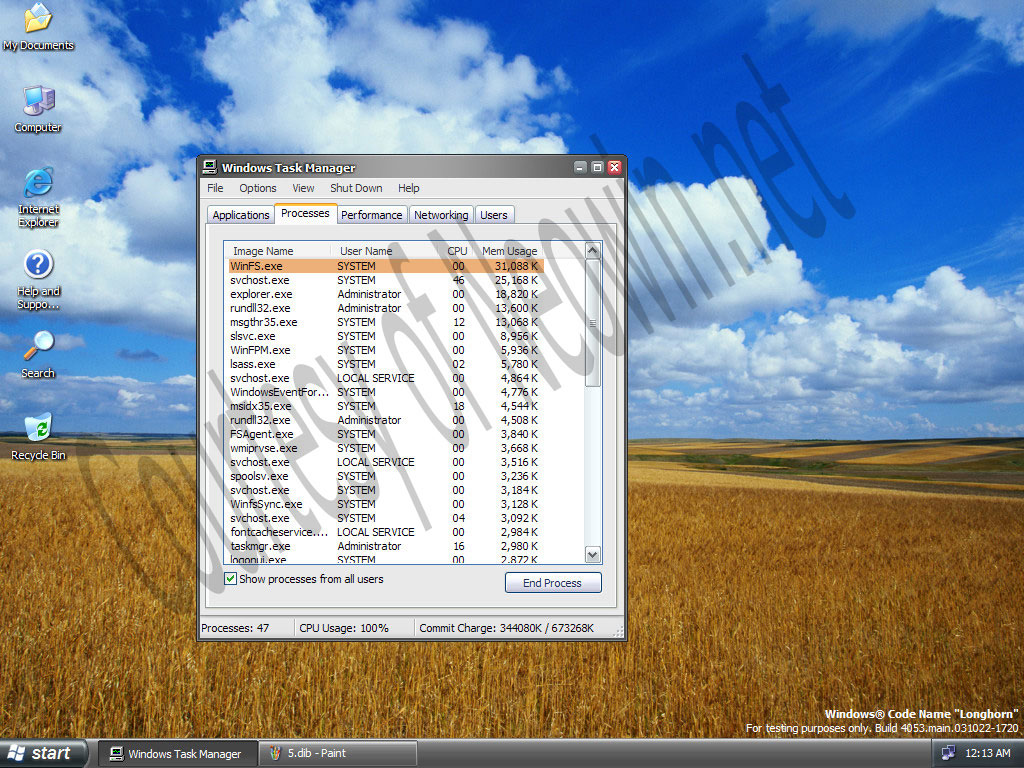
Task: Sort by the User Name column header
Action: coord(383,251)
